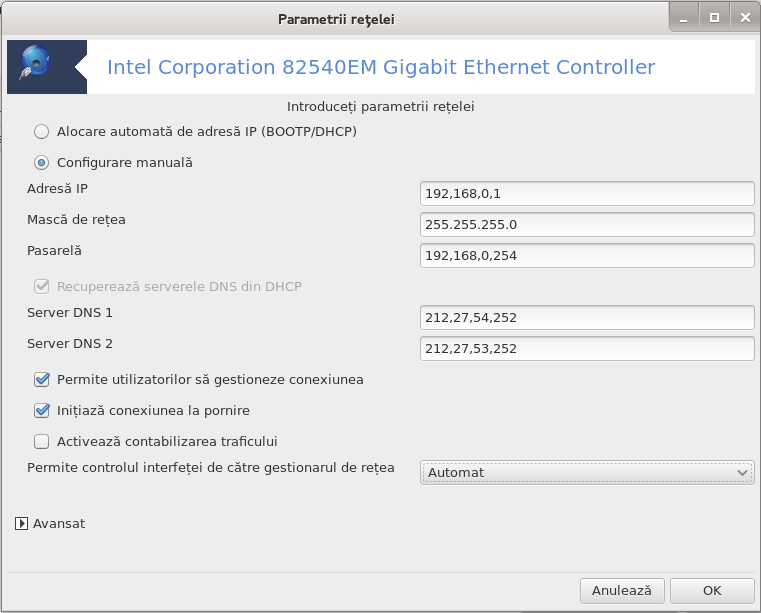This screenshot has height=613, width=761.
Task: Click the Anulează button
Action: coord(622,591)
